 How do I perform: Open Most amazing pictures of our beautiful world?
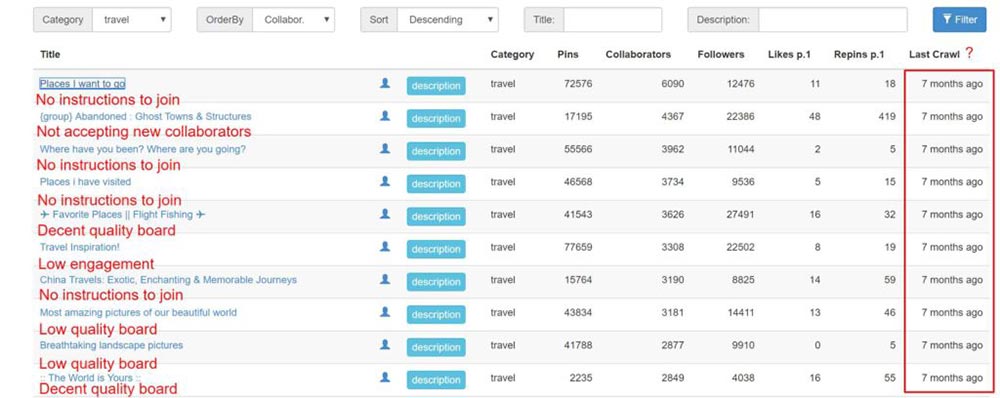[138, 312]
